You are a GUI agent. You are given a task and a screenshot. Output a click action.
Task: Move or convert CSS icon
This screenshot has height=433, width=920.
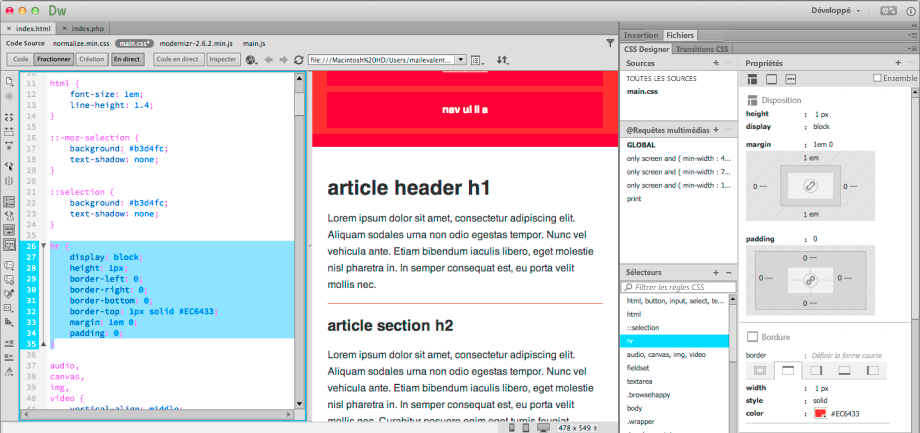tap(9, 322)
